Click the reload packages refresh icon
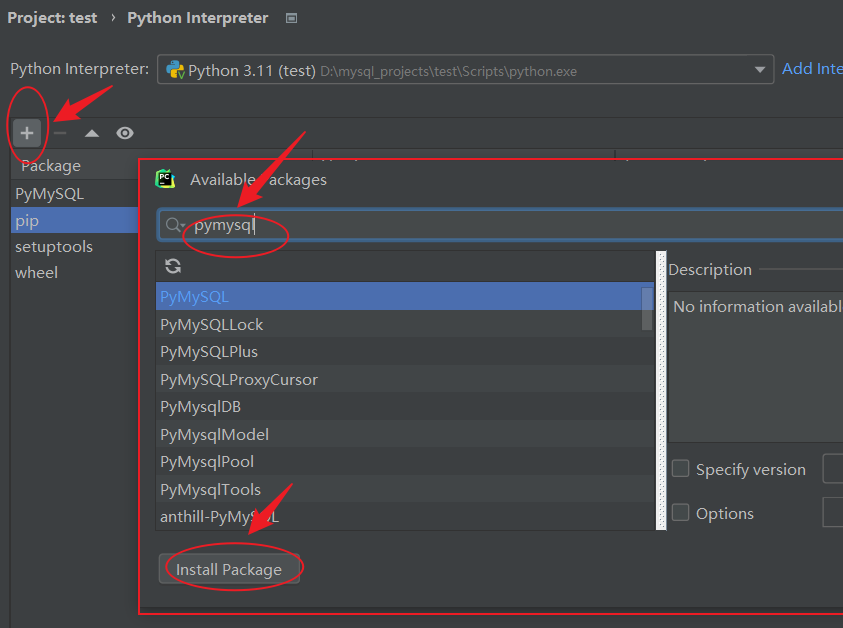843x628 pixels. click(173, 266)
